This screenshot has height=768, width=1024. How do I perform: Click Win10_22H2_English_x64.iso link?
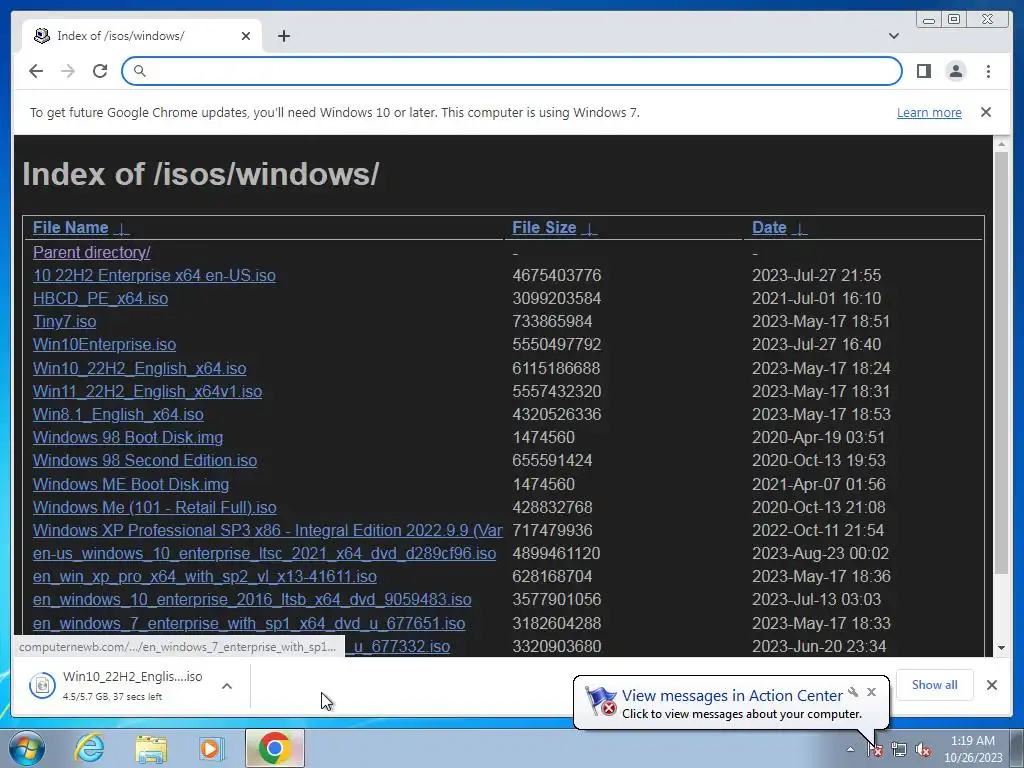click(140, 368)
